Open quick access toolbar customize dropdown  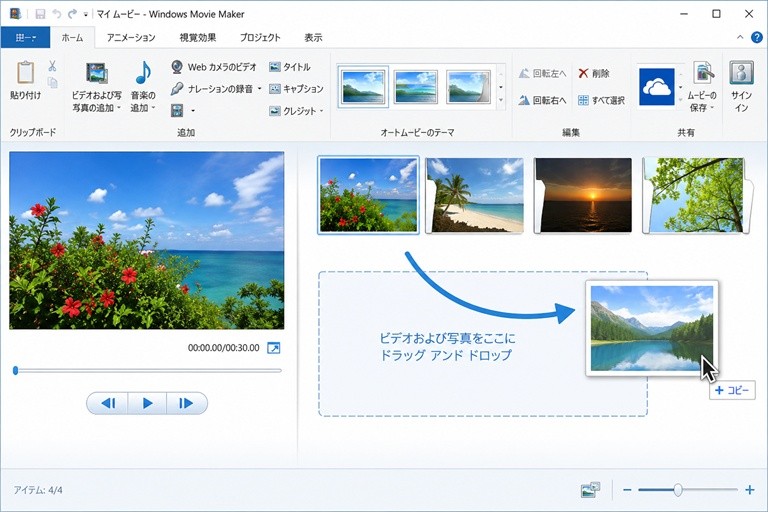pyautogui.click(x=85, y=15)
